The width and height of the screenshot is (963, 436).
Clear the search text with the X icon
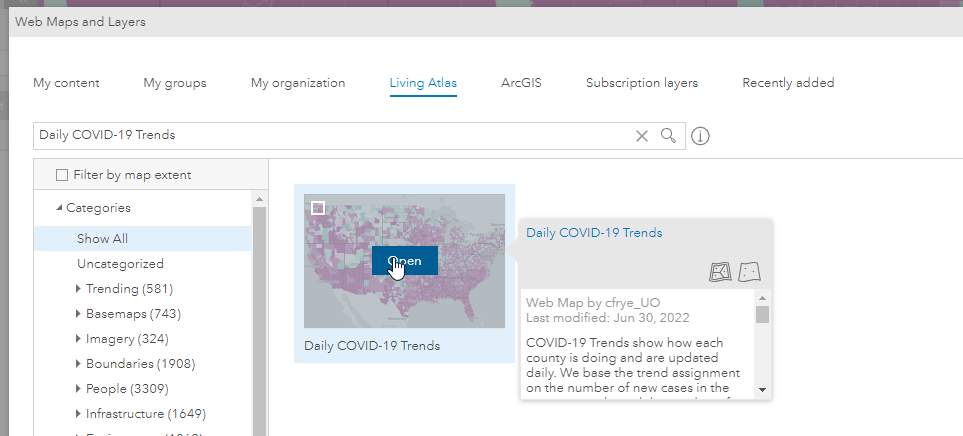click(x=642, y=136)
